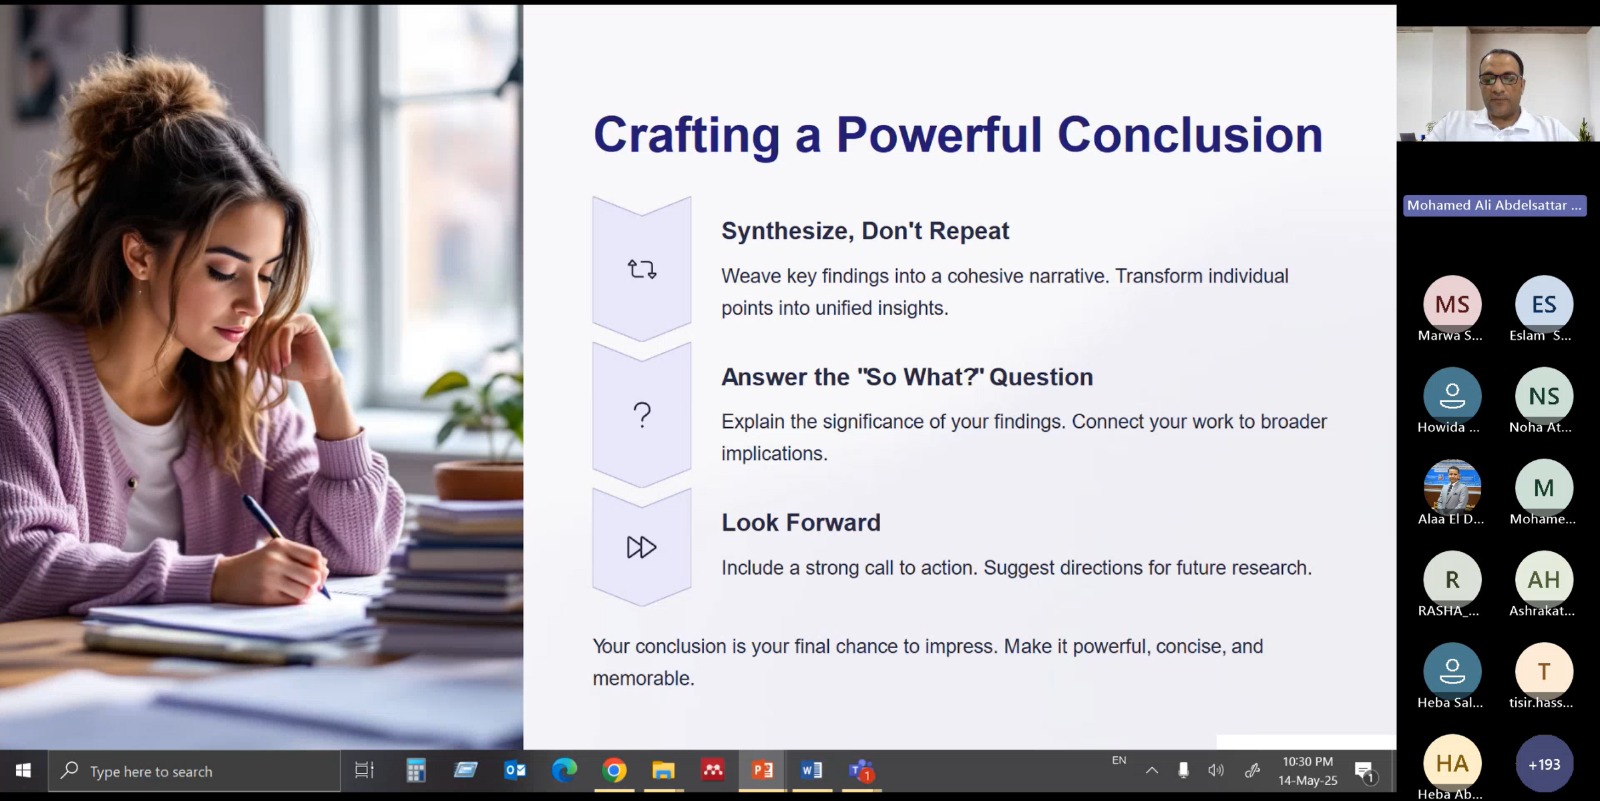The width and height of the screenshot is (1600, 801).
Task: Open the Windows Start menu
Action: coord(23,771)
